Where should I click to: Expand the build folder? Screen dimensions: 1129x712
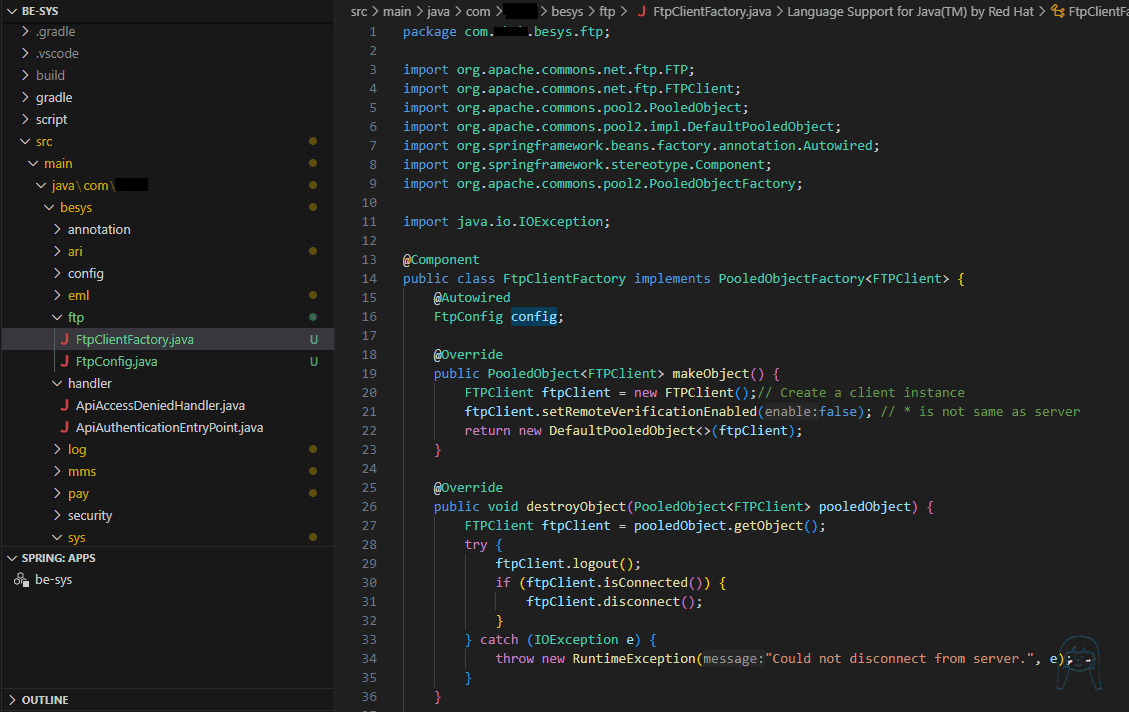point(26,76)
